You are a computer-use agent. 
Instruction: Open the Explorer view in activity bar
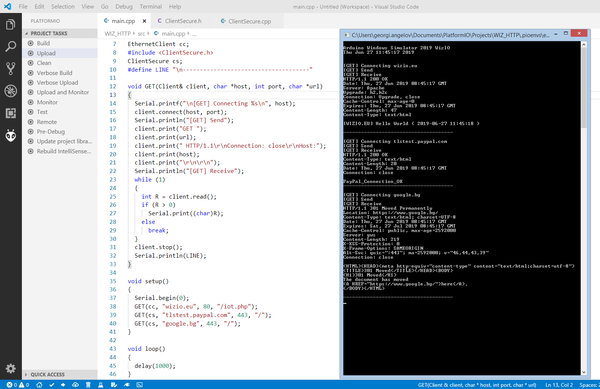(10, 25)
